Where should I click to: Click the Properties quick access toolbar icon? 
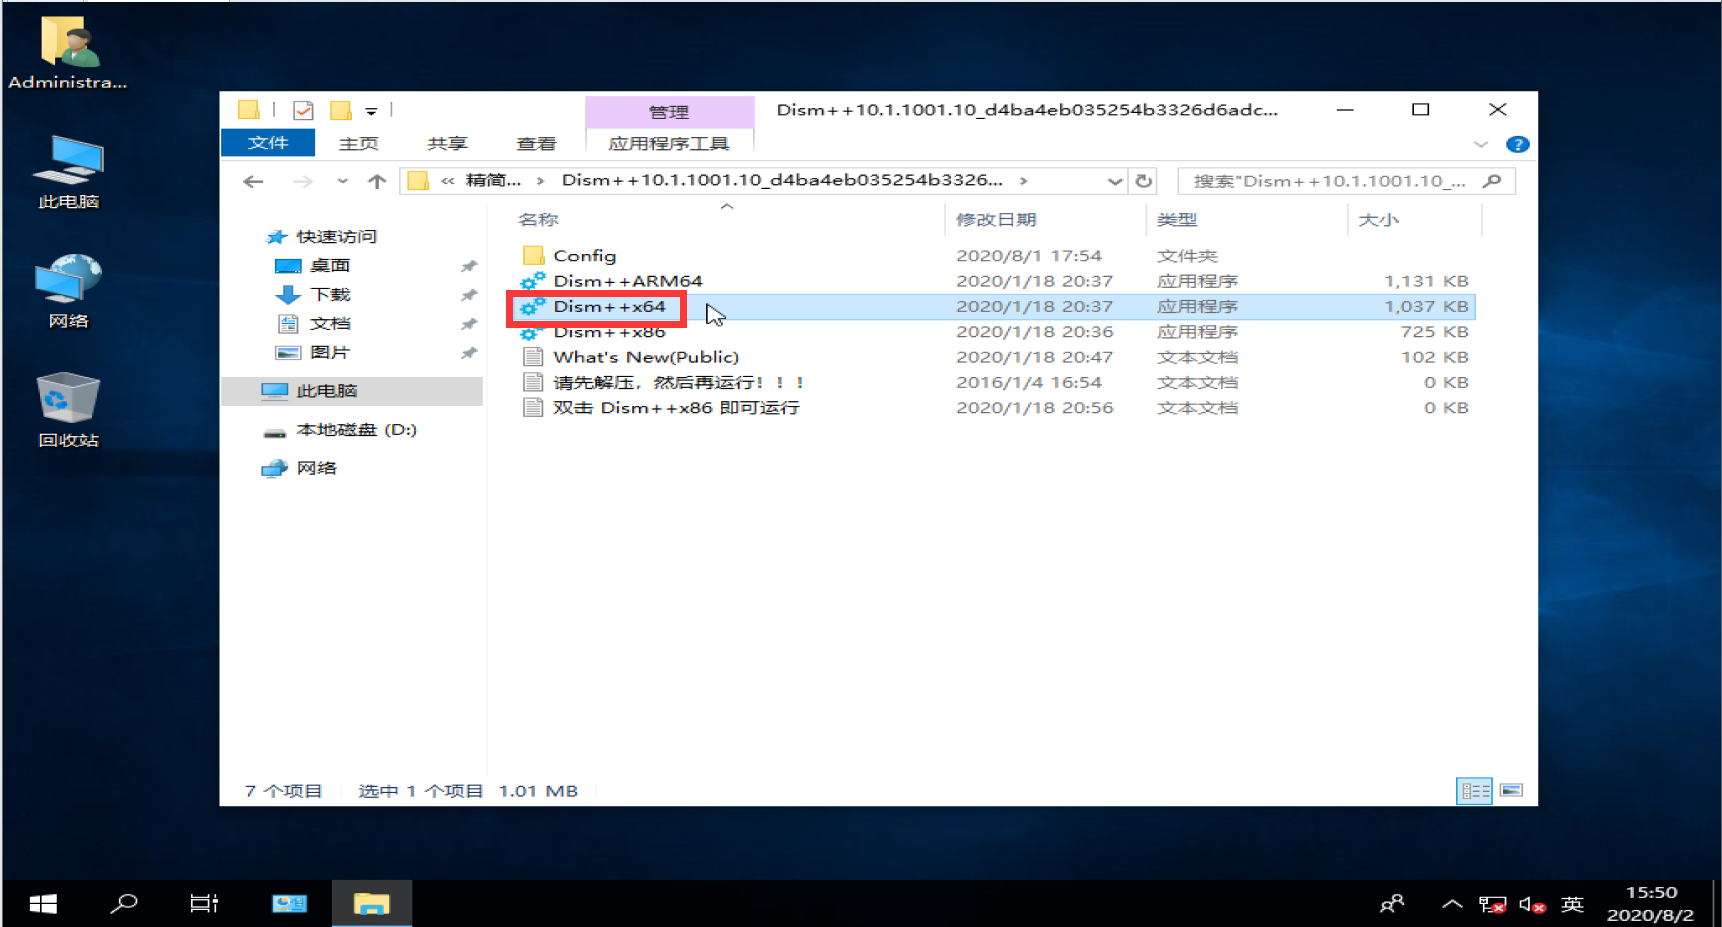[303, 110]
